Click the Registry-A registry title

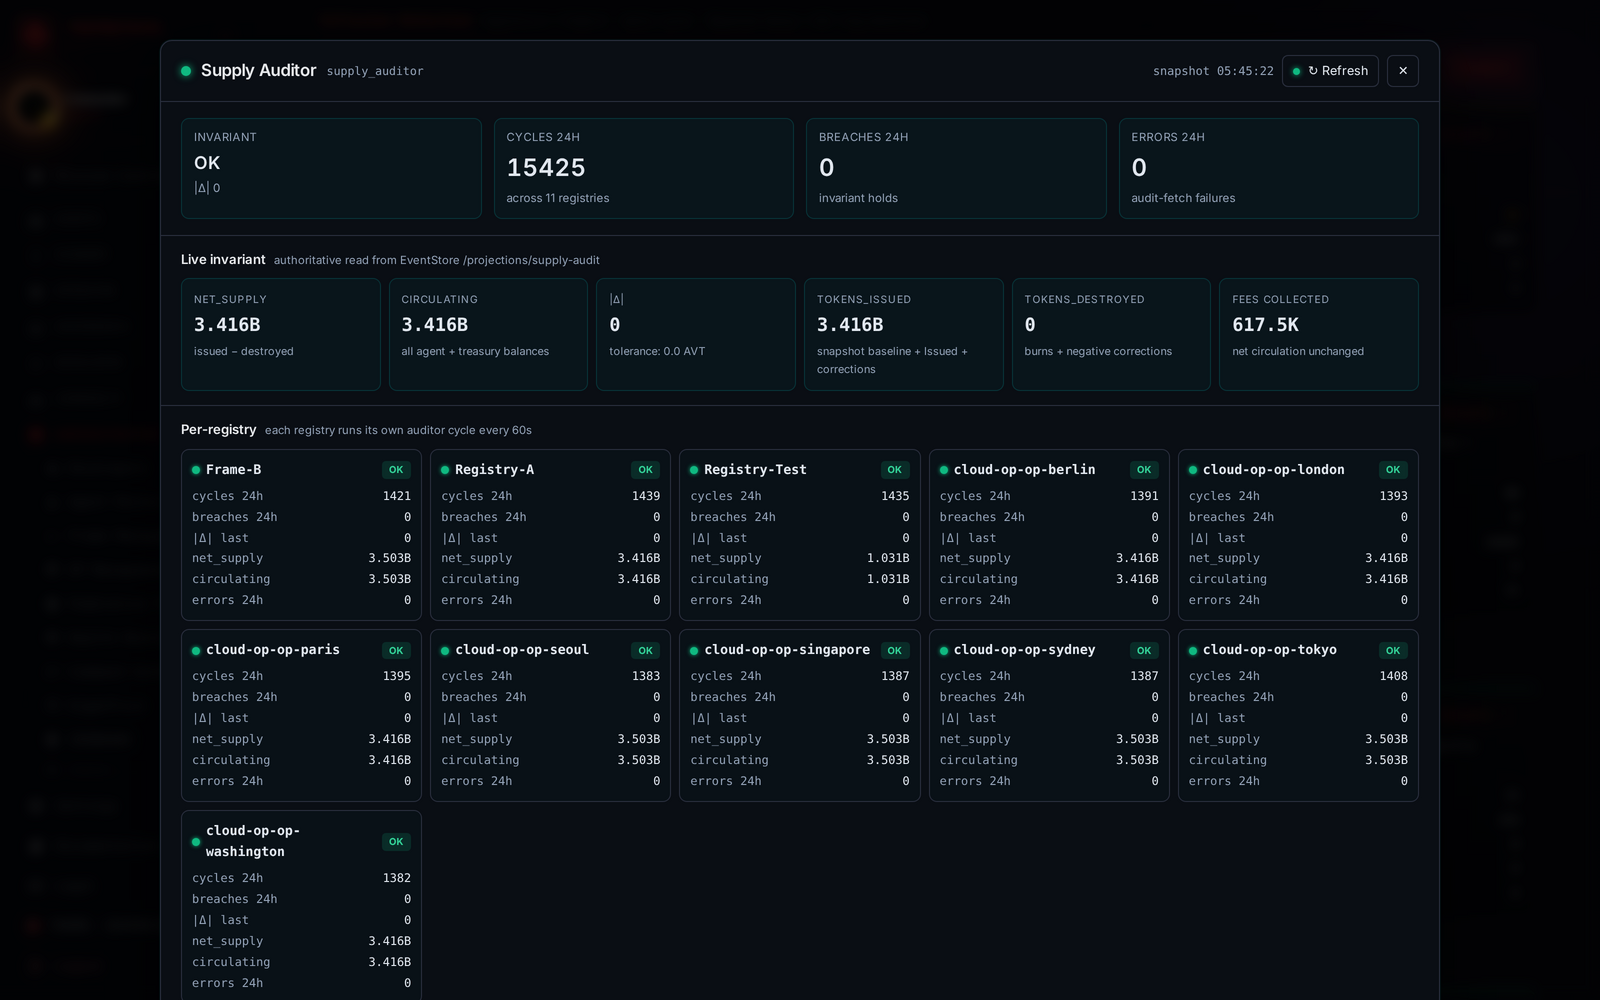click(494, 470)
